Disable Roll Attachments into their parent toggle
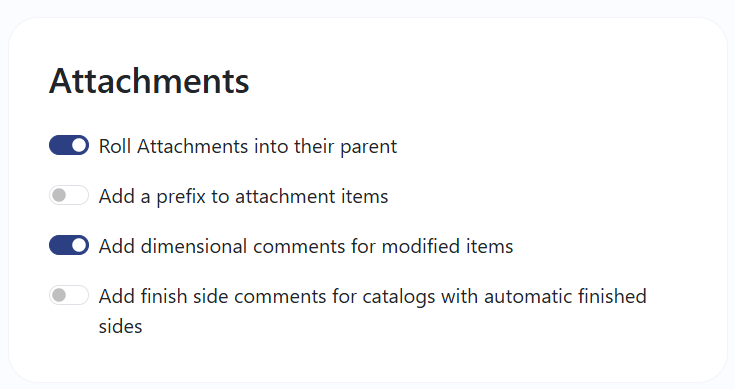The width and height of the screenshot is (735, 389). coord(69,145)
